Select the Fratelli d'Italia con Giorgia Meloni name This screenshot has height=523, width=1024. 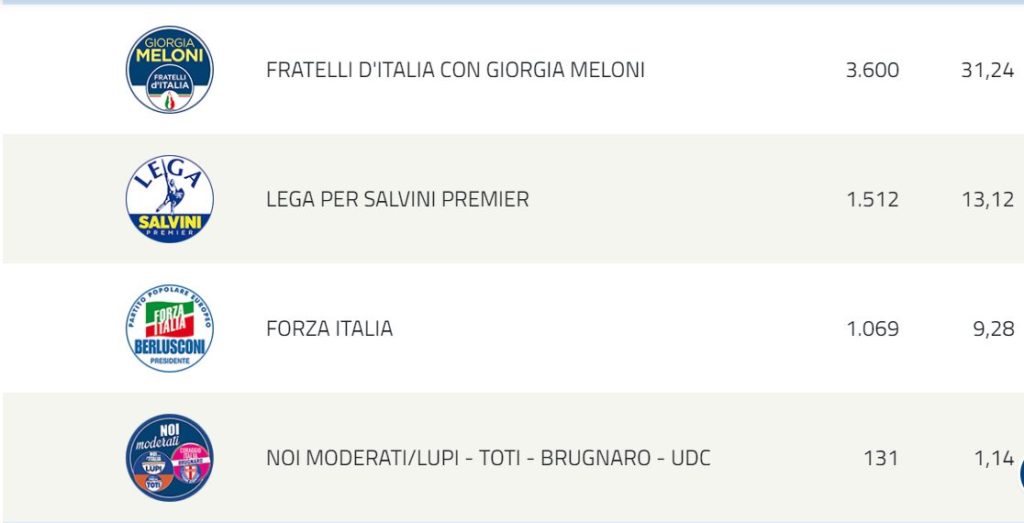[x=455, y=70]
